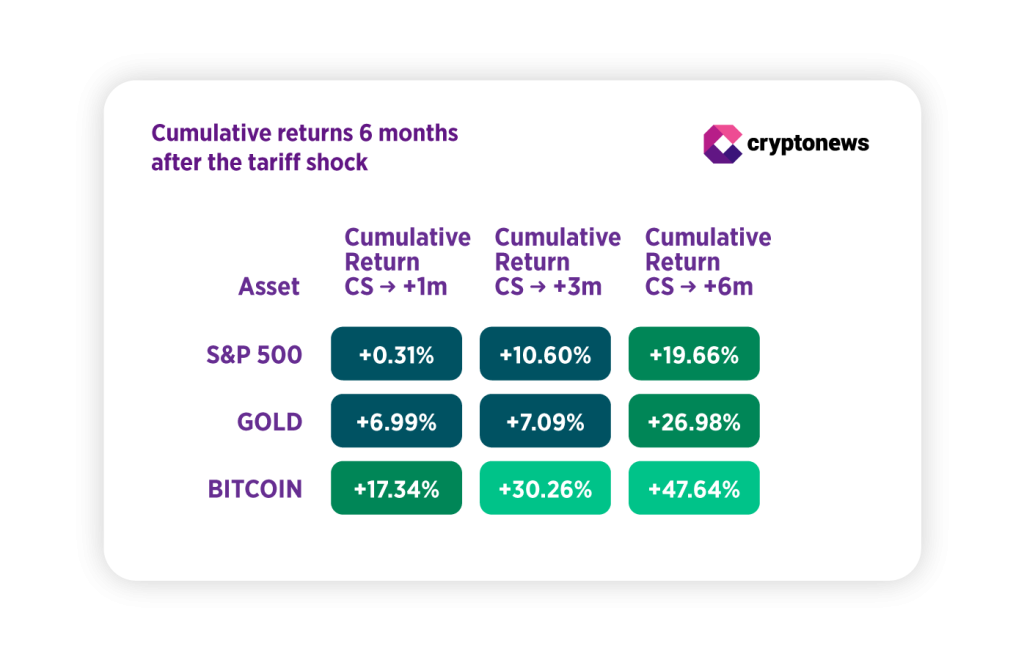Click the BITCOIN row label
This screenshot has height=660, width=1024.
[x=255, y=489]
